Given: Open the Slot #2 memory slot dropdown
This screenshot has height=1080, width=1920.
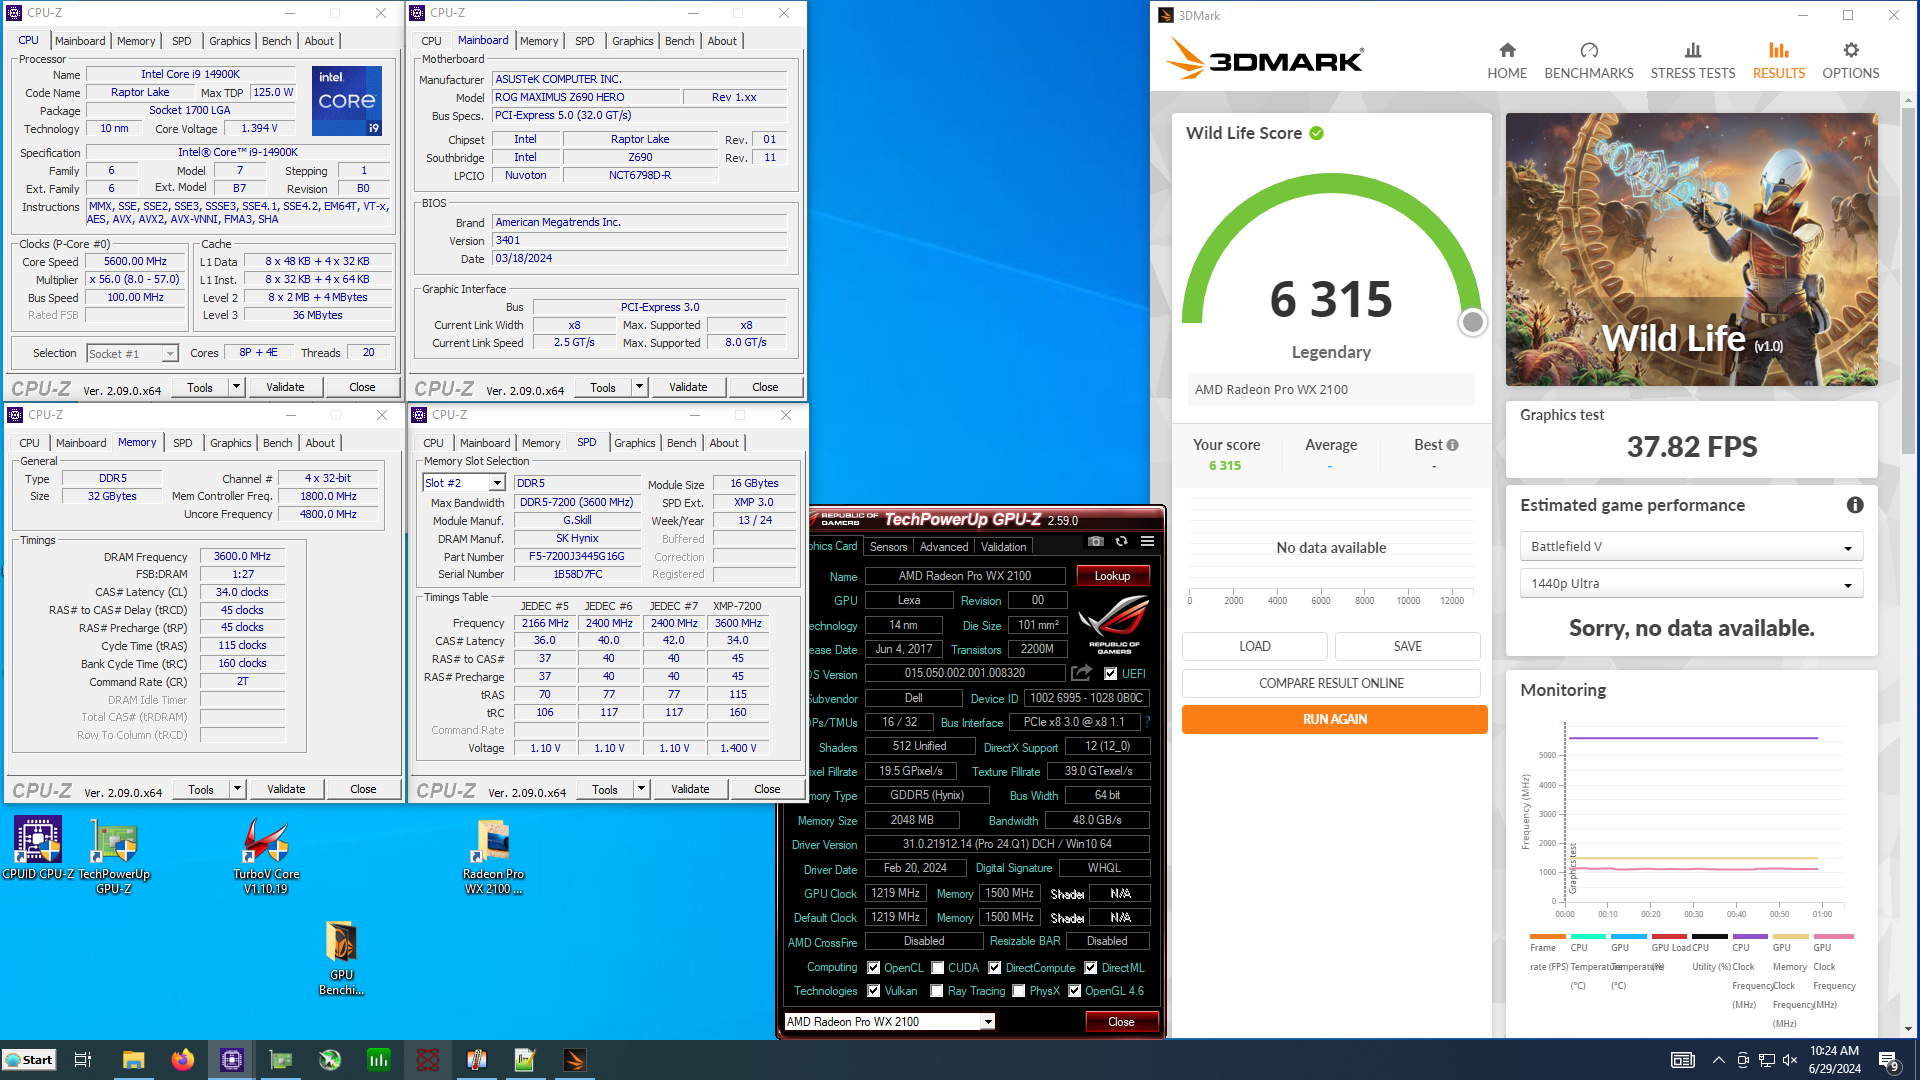Looking at the screenshot, I should click(x=464, y=483).
